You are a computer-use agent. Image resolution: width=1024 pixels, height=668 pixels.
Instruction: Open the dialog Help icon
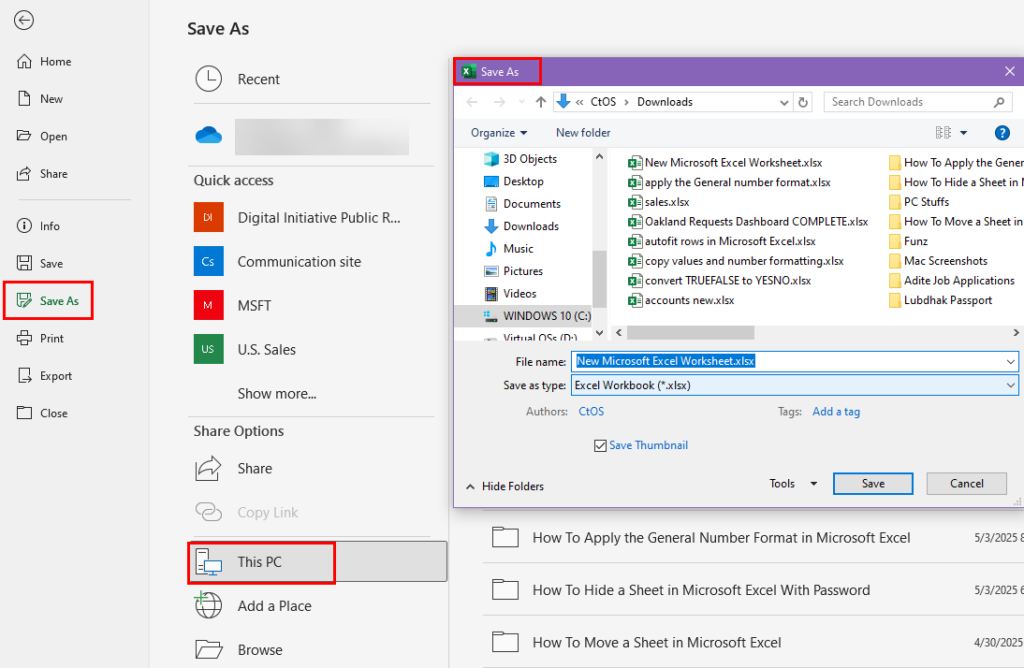tap(1002, 133)
